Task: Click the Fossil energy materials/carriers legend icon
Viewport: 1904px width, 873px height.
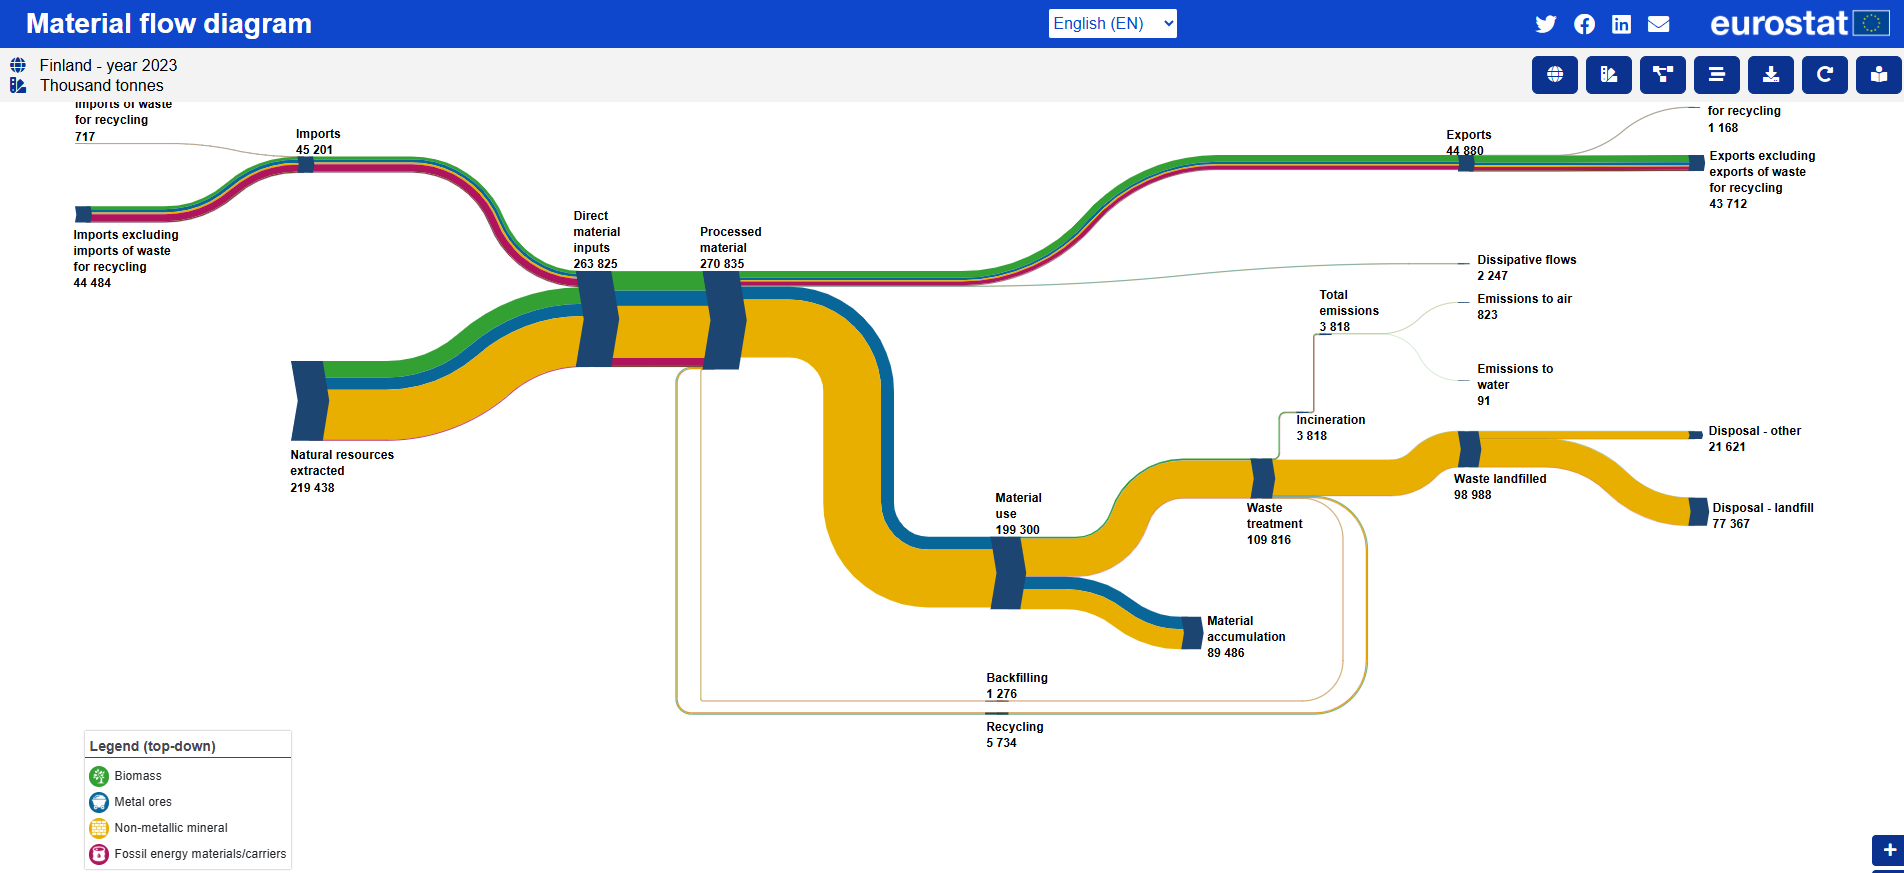Action: coord(99,854)
